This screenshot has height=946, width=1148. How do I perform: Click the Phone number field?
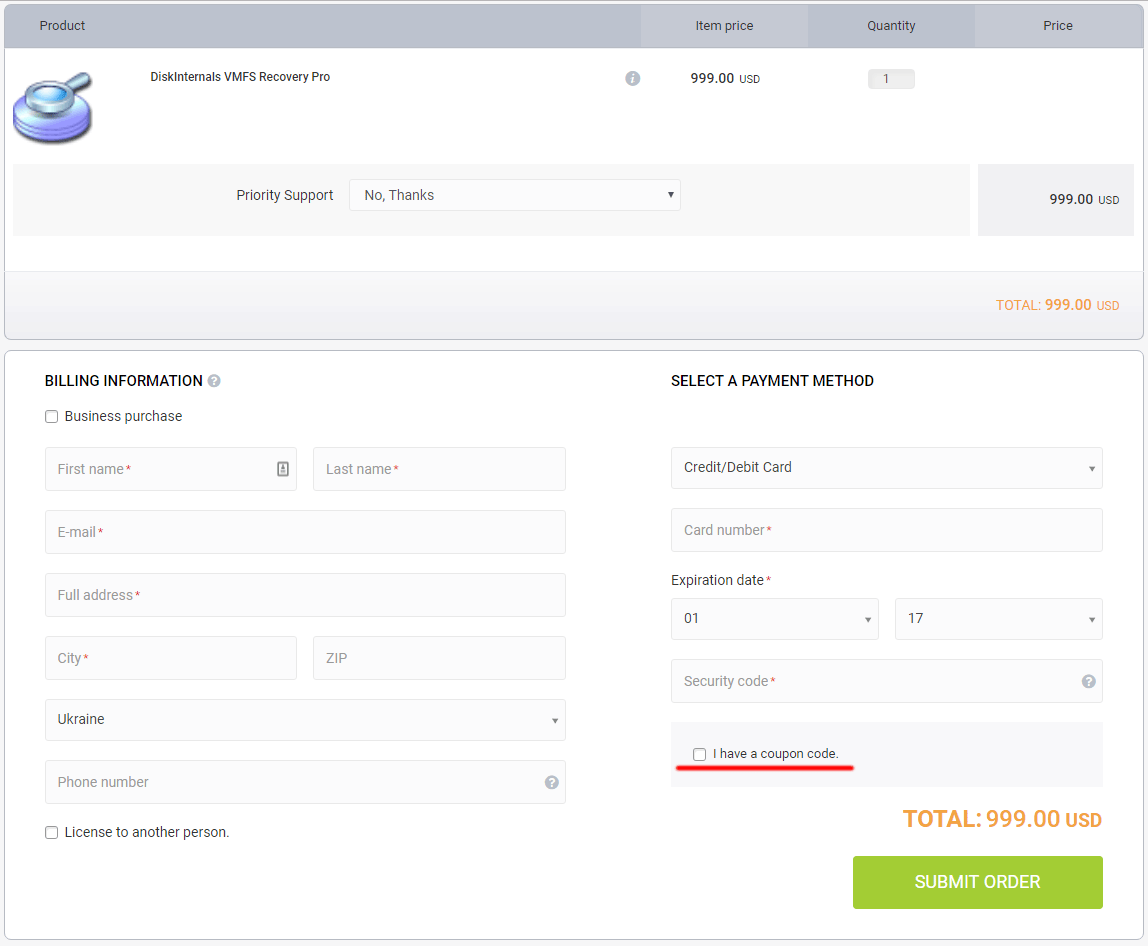click(305, 782)
